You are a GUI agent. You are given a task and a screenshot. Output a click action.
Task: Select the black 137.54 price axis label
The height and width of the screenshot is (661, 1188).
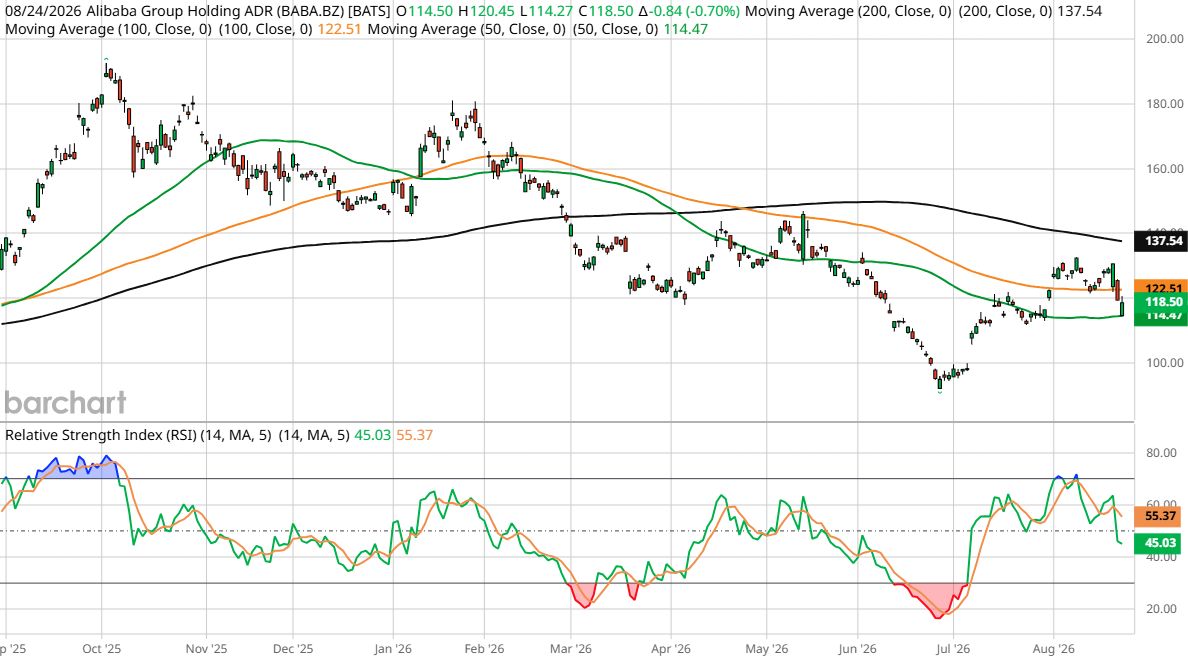tap(1160, 241)
